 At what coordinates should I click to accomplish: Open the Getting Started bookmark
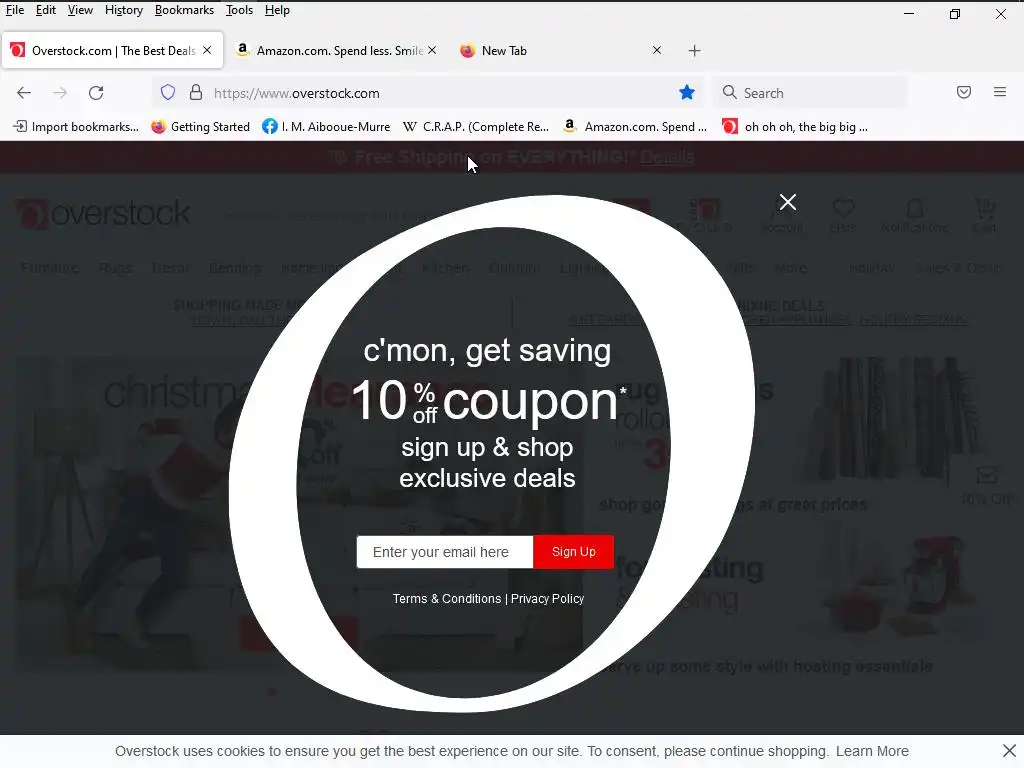(x=200, y=127)
